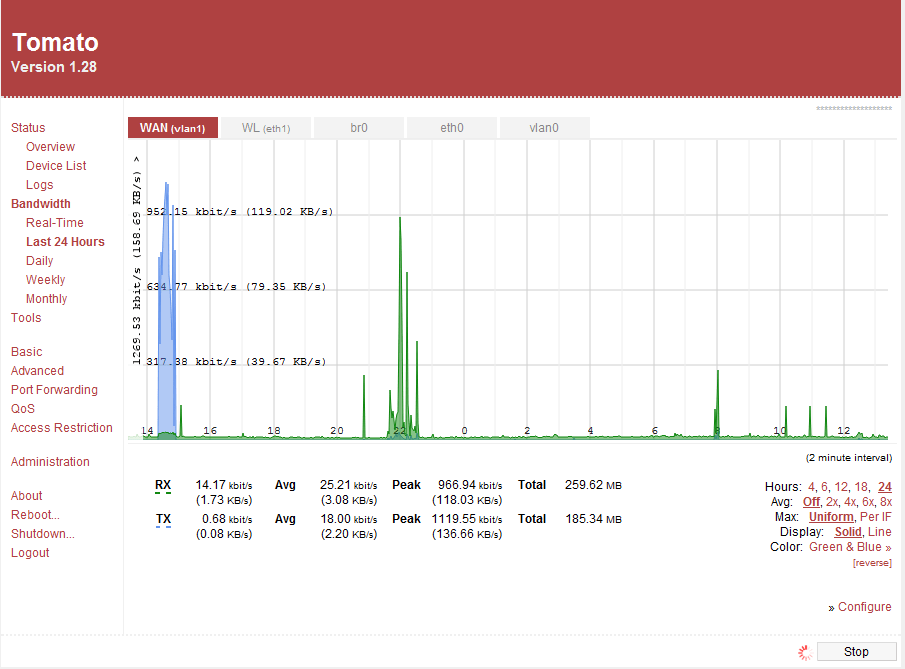Select the eth0 bandwidth tab
This screenshot has width=905, height=669.
pos(450,128)
